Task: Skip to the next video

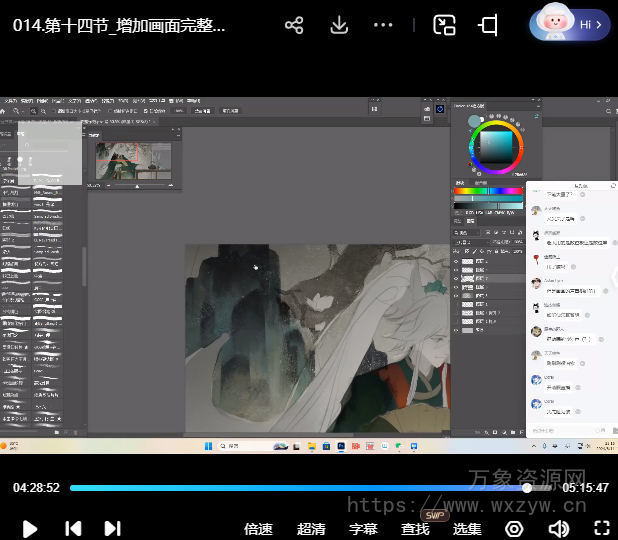Action: coord(112,528)
